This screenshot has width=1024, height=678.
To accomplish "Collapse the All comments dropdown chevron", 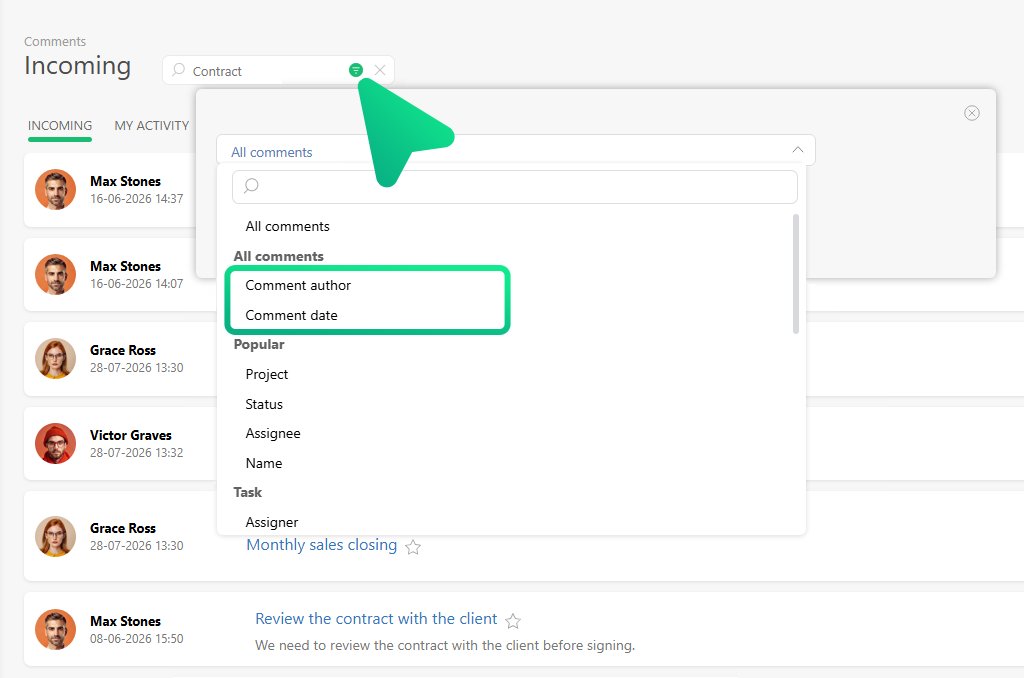I will click(x=798, y=150).
